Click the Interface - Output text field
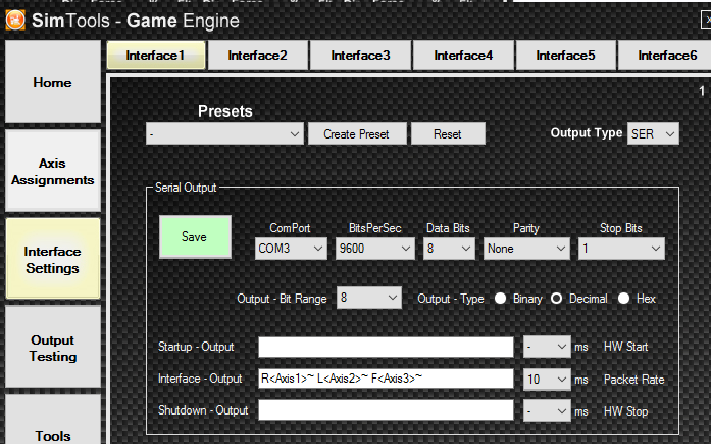 tap(386, 379)
